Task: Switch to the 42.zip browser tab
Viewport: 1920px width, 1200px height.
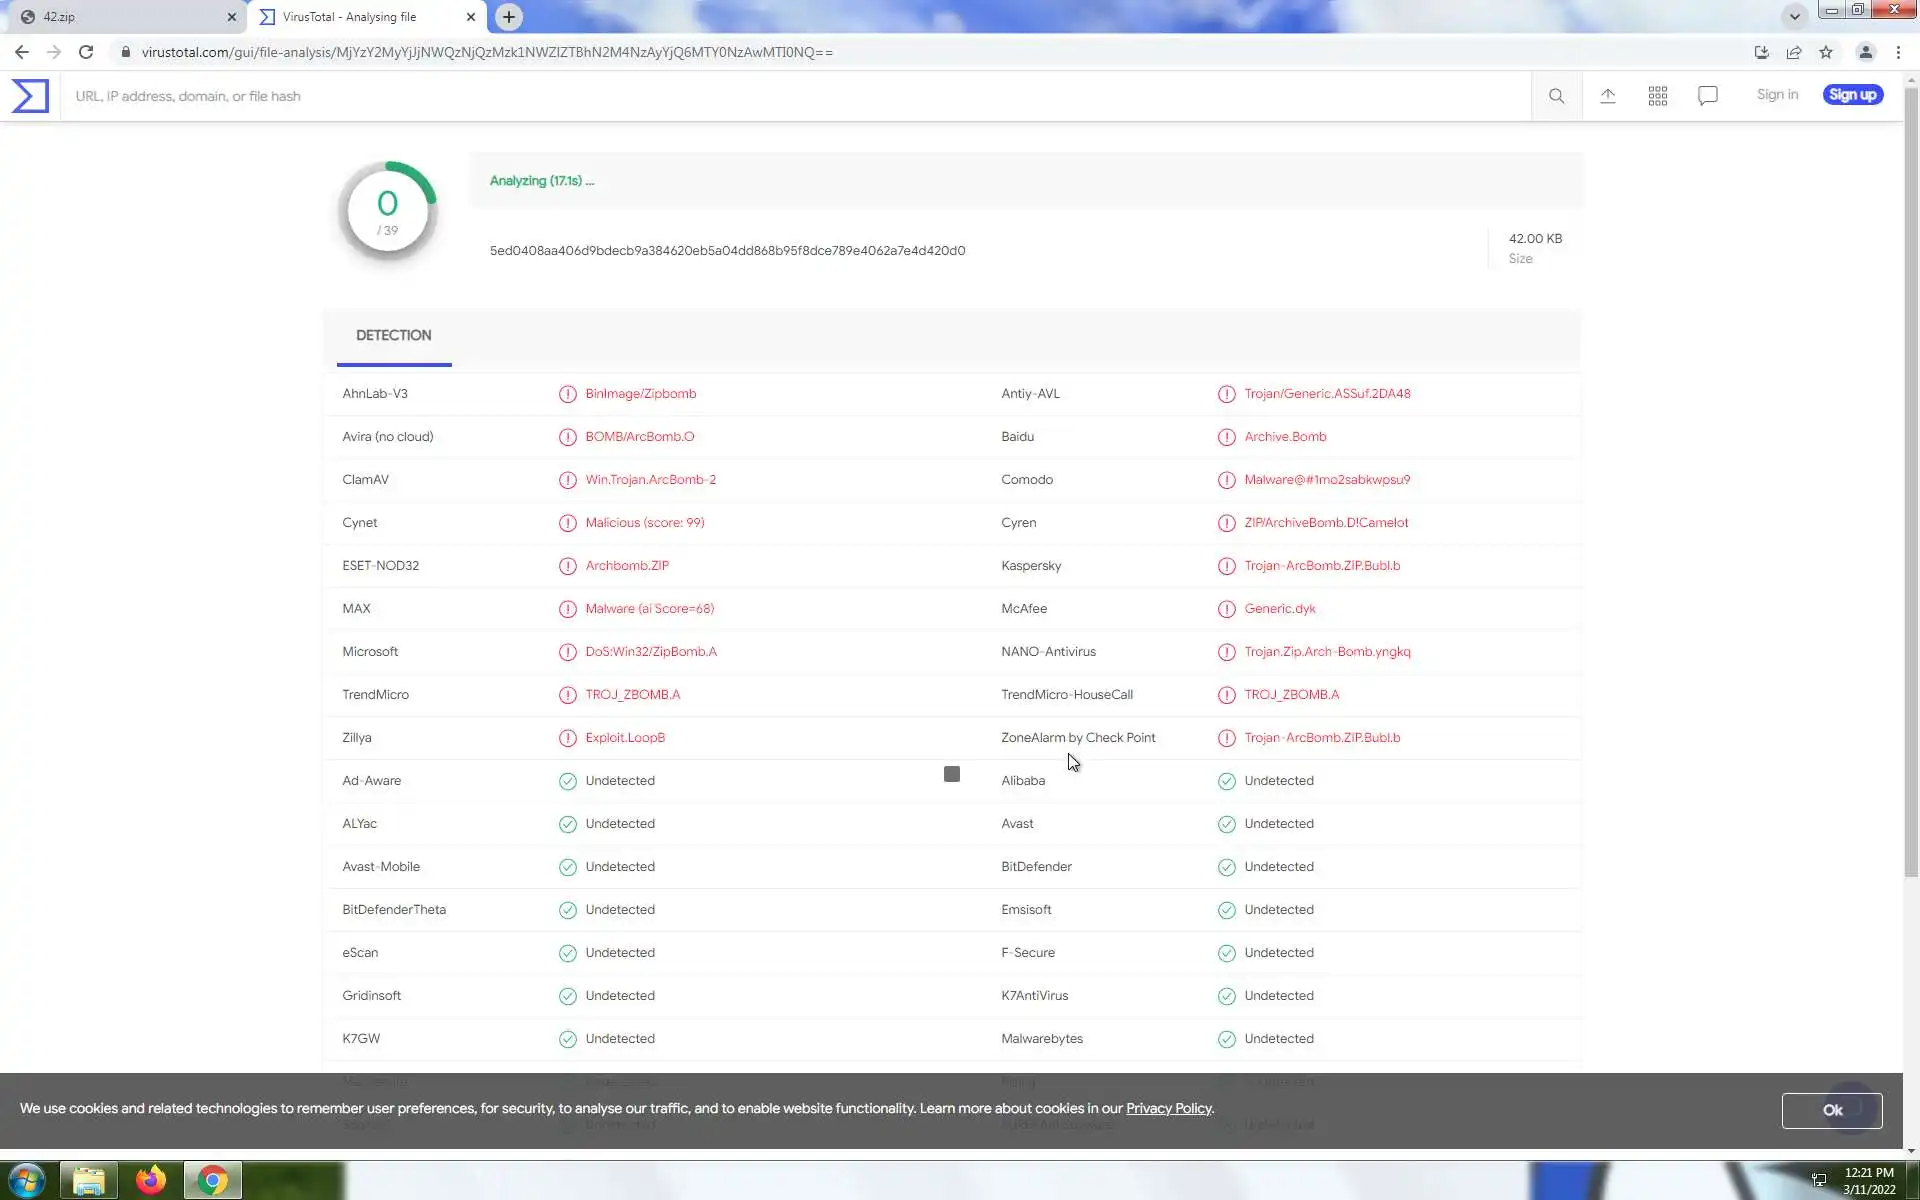Action: [x=120, y=17]
